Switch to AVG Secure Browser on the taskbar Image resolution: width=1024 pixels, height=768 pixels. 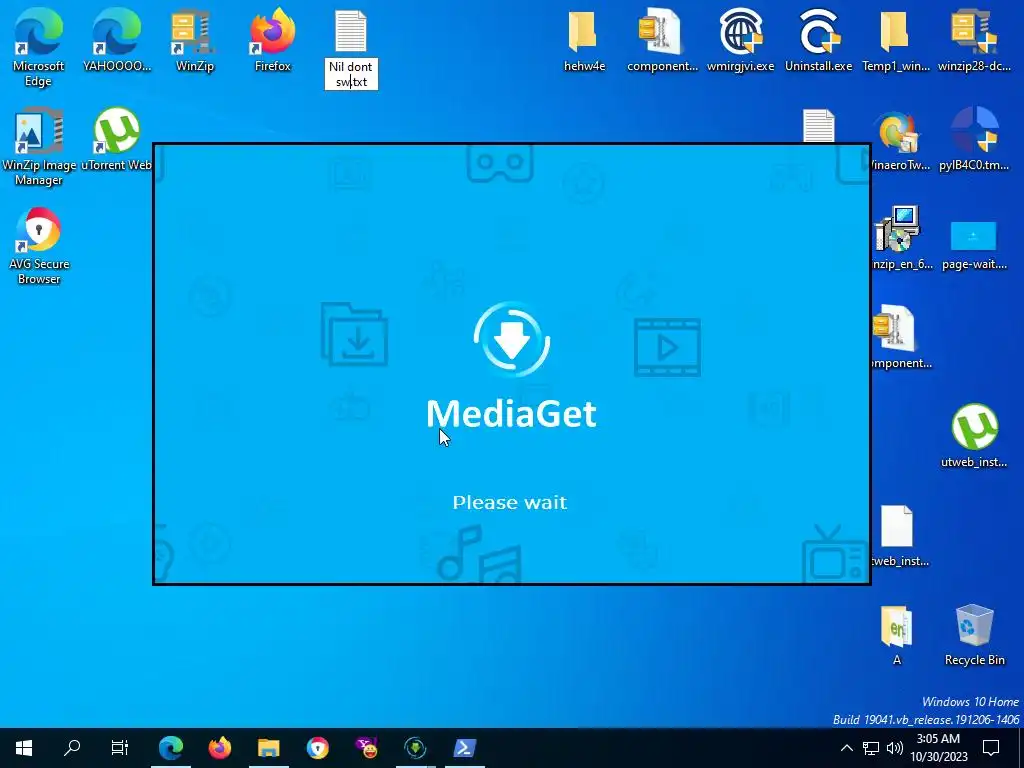tap(318, 748)
